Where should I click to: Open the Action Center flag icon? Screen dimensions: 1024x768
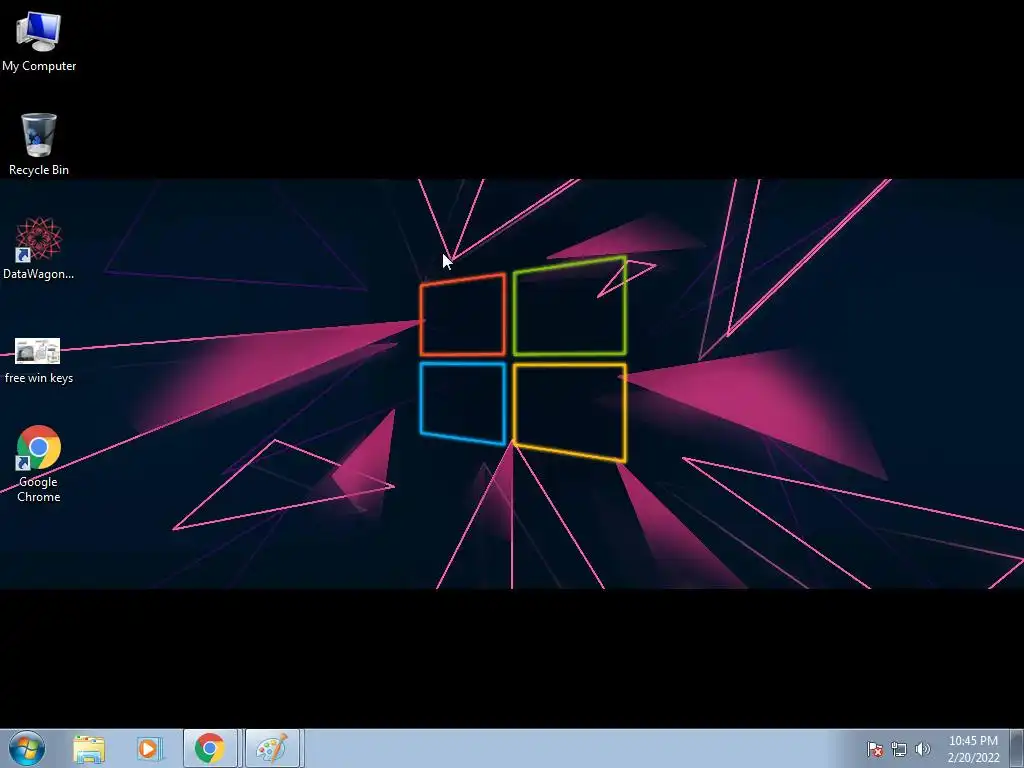[874, 749]
